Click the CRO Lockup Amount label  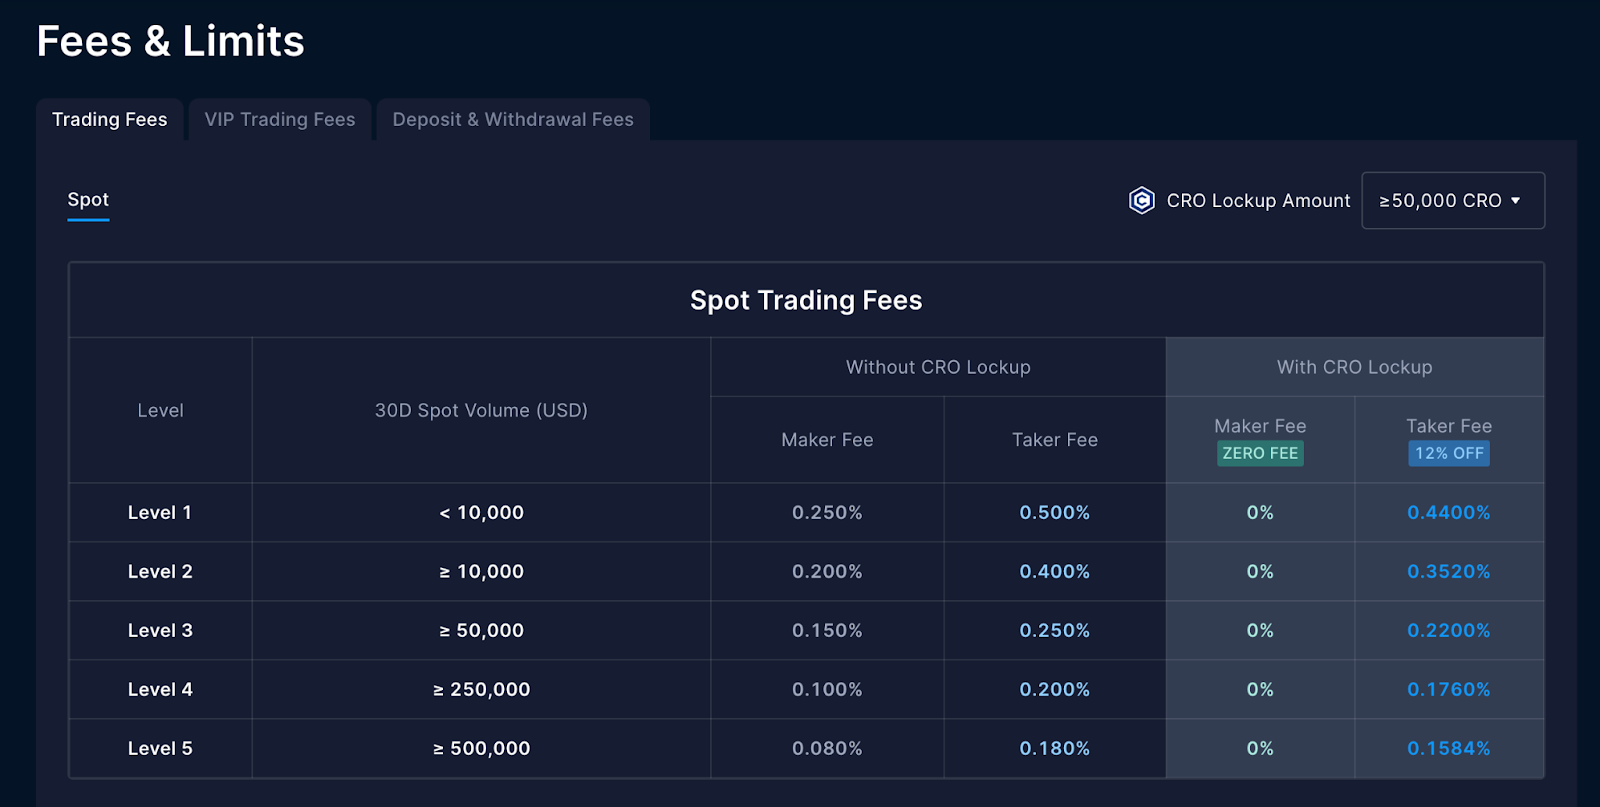(1258, 201)
